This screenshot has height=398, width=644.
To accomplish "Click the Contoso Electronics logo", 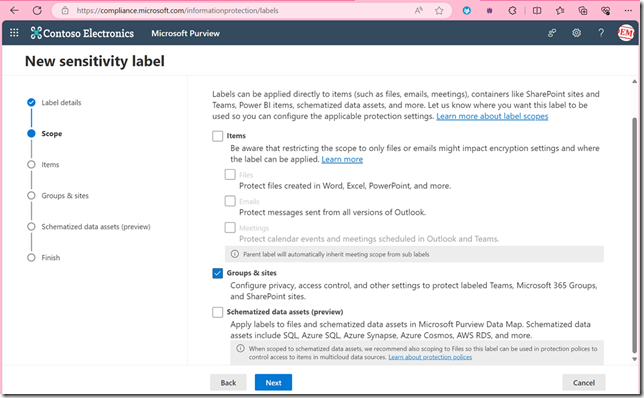I will point(82,33).
